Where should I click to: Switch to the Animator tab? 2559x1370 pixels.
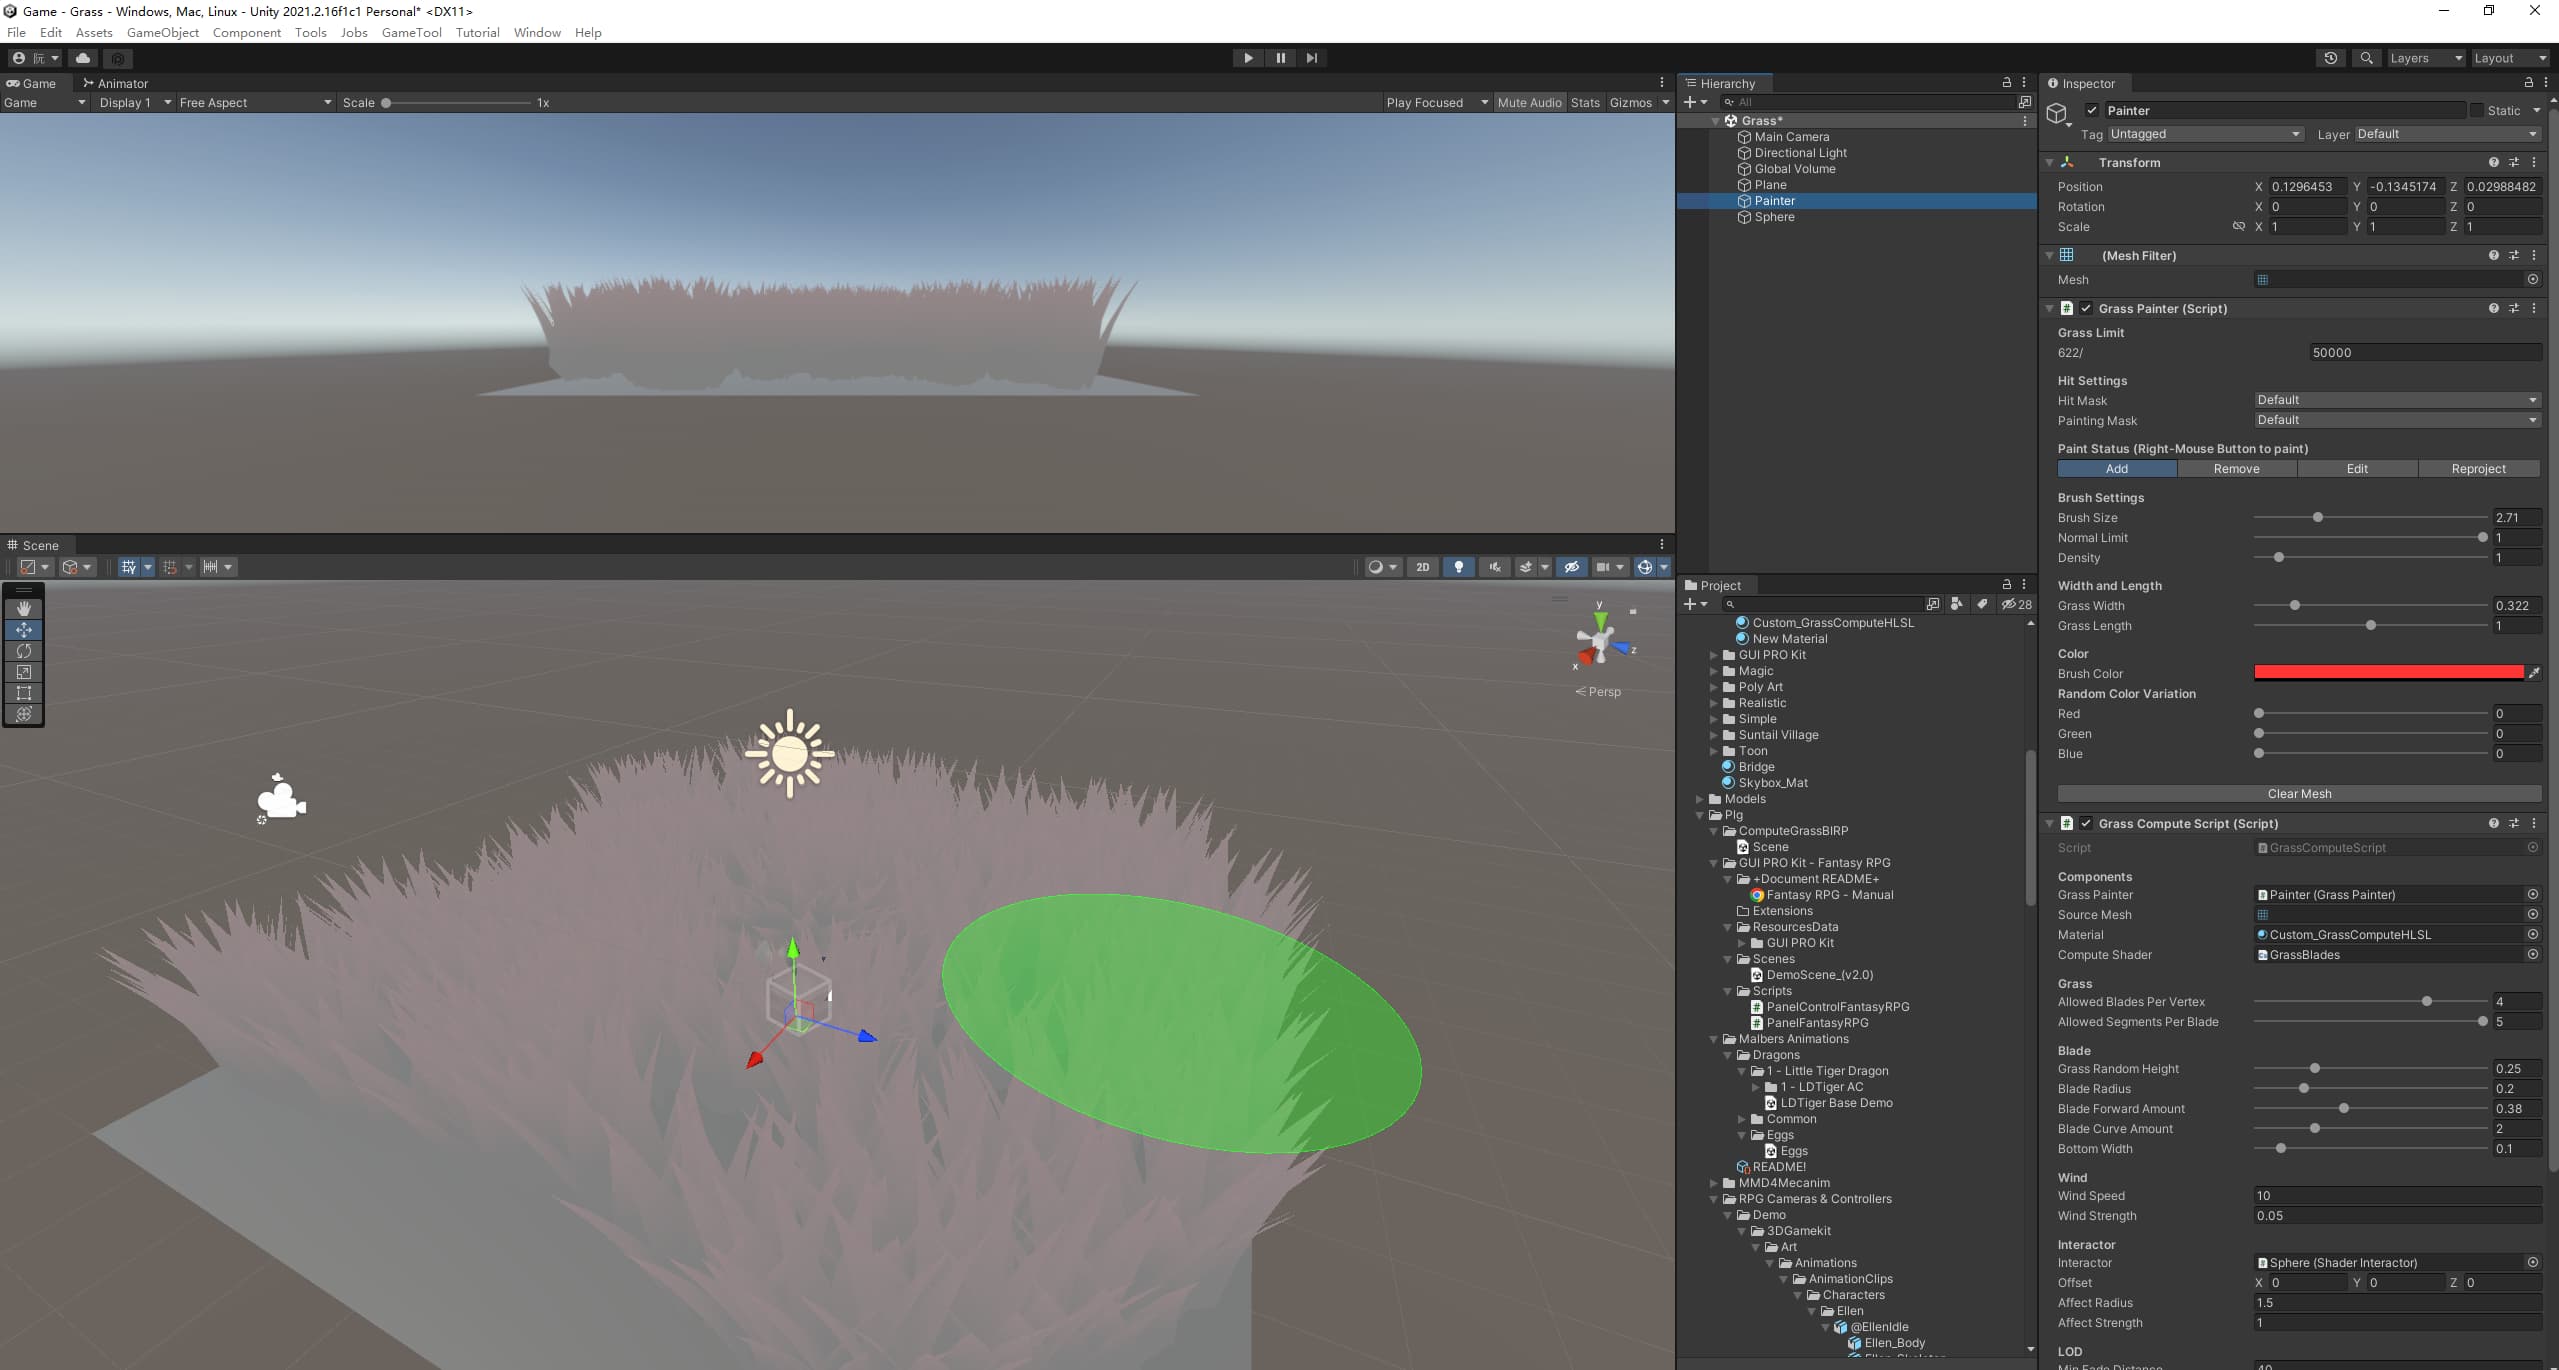[116, 83]
